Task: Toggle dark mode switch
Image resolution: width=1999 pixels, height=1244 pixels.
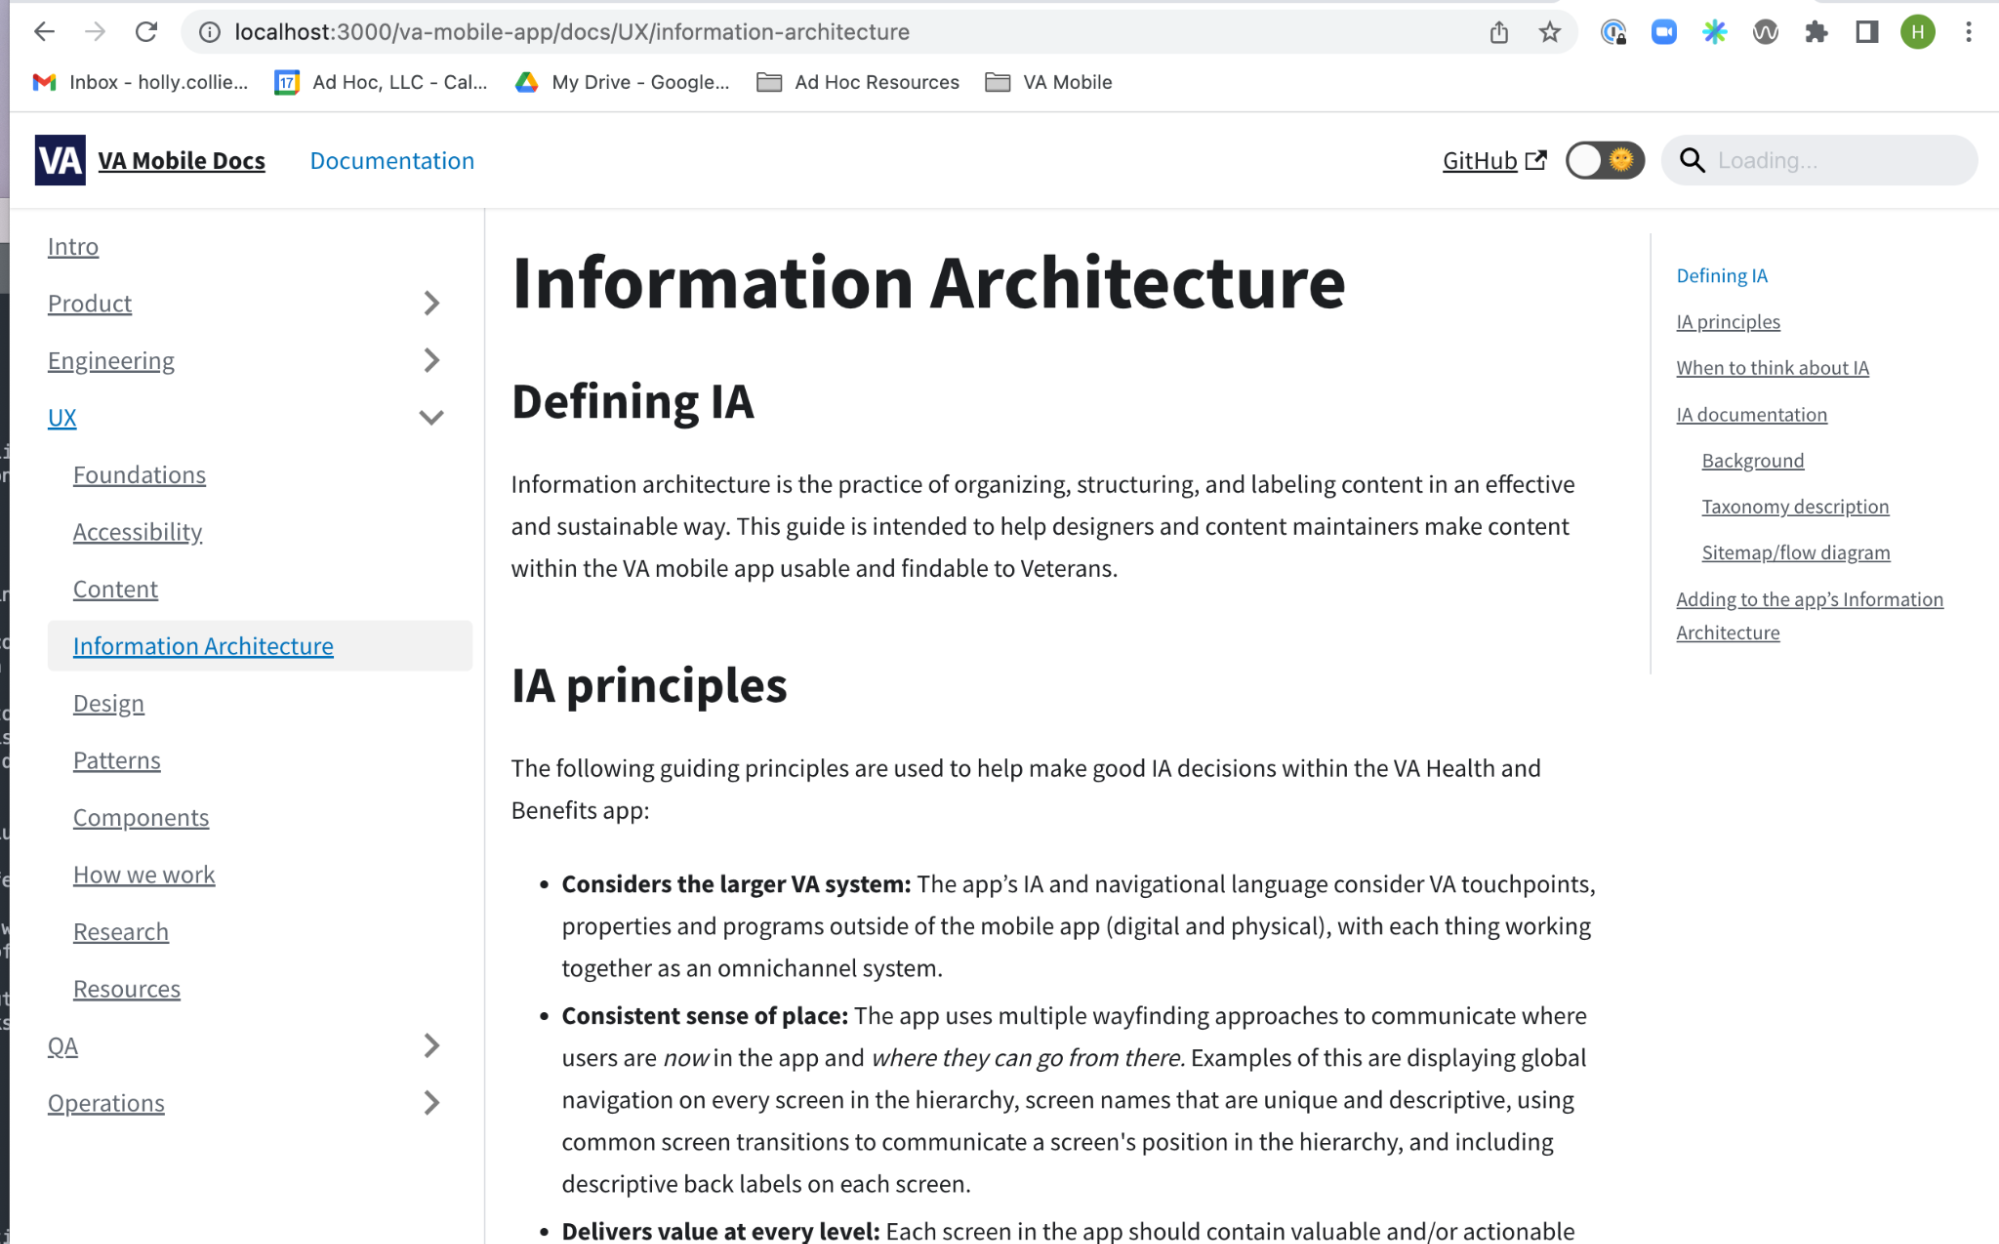Action: (x=1599, y=159)
